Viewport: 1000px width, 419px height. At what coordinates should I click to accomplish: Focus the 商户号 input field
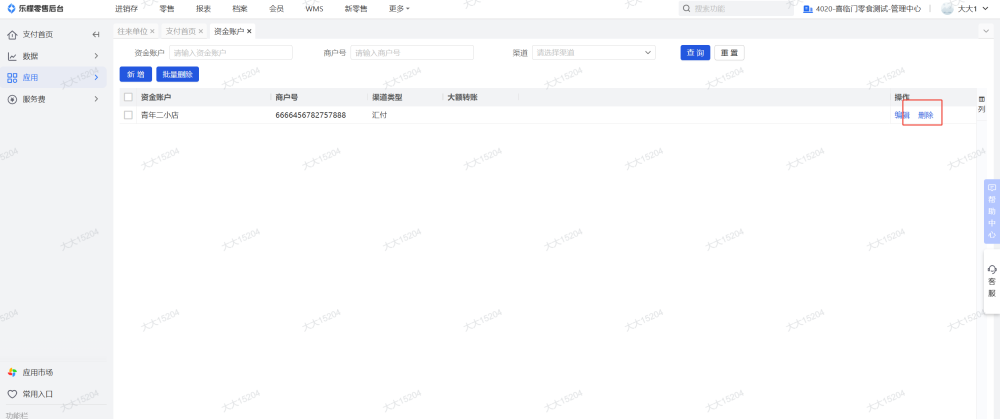click(x=412, y=53)
